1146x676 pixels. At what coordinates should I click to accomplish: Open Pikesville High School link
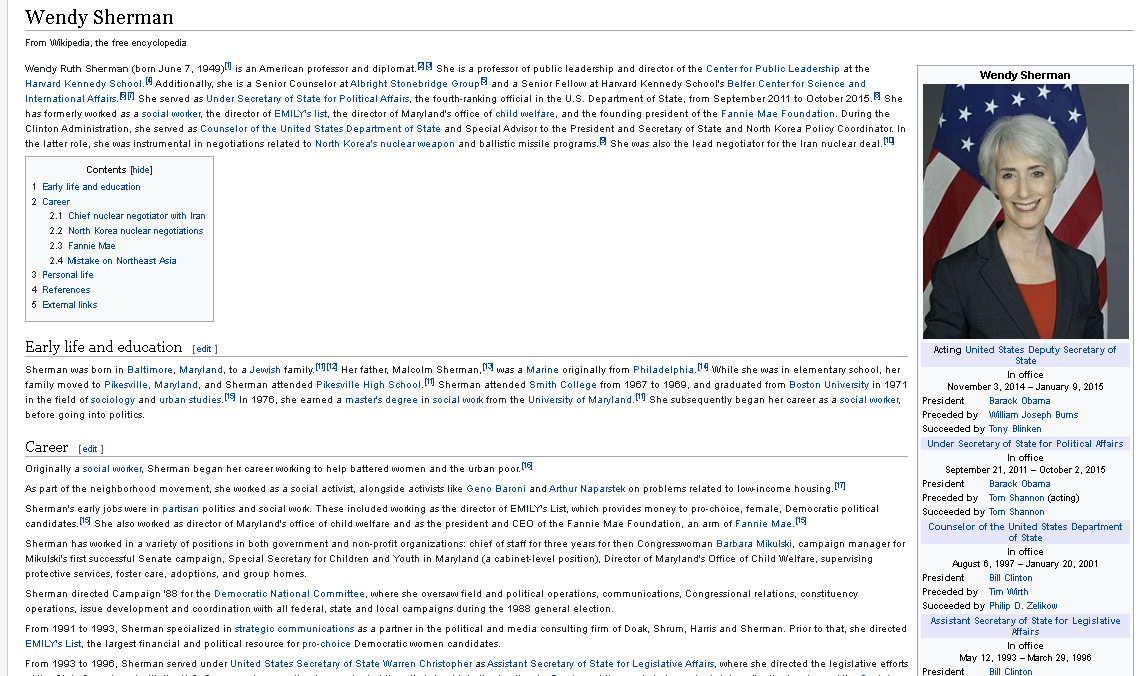pos(369,385)
